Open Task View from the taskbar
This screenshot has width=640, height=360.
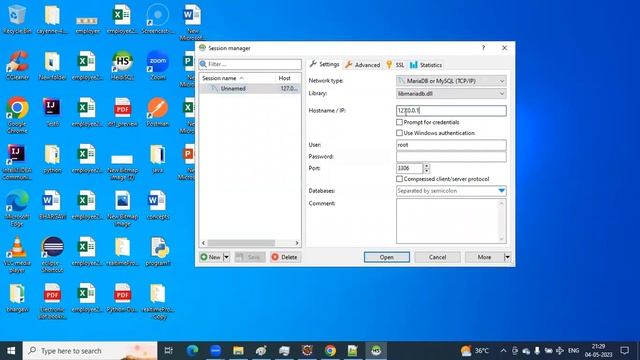169,351
